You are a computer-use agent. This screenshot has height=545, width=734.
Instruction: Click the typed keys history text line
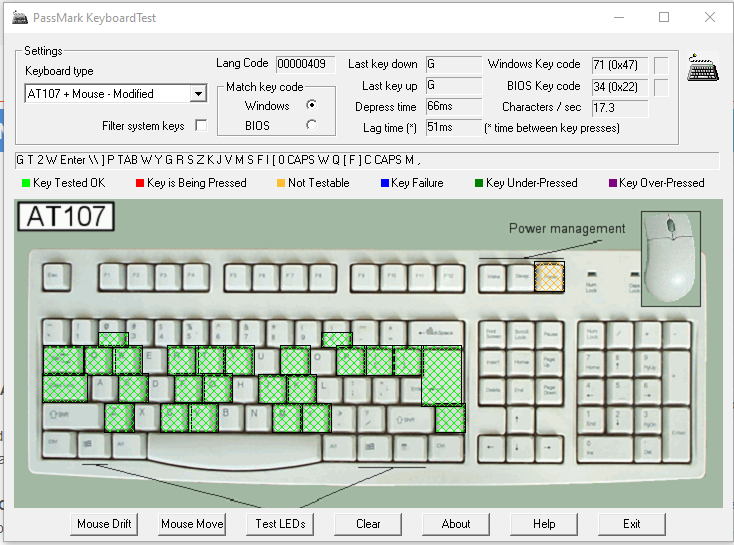pos(367,160)
